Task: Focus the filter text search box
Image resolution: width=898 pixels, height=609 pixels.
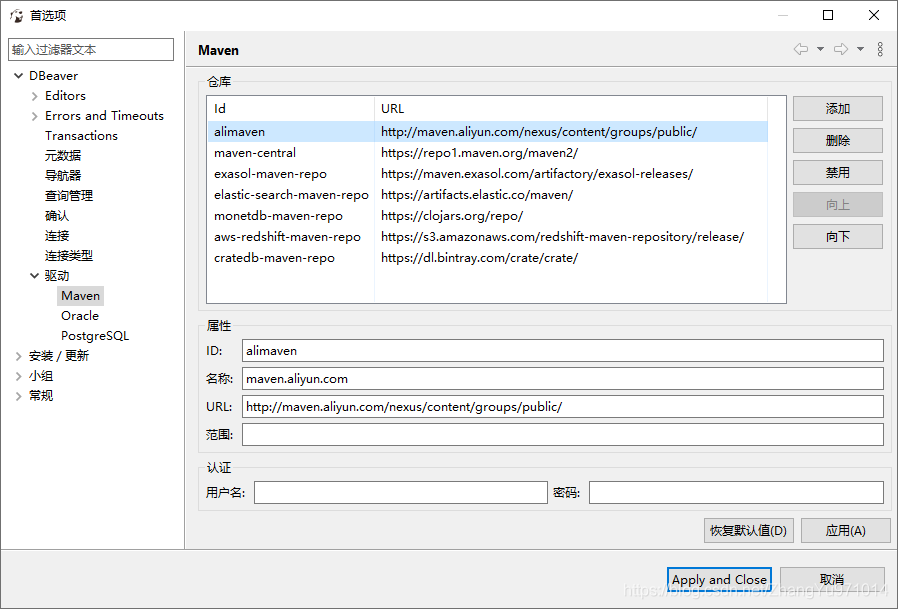Action: (x=91, y=50)
